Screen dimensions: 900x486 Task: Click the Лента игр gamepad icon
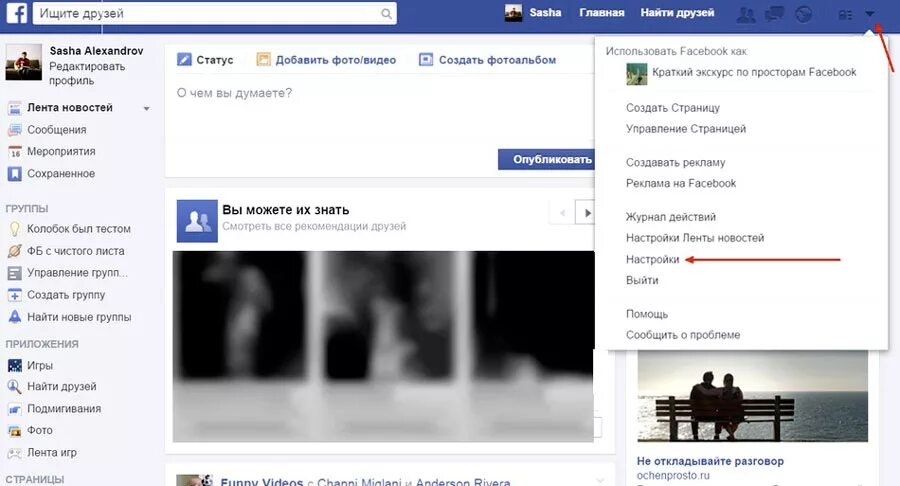click(x=14, y=453)
